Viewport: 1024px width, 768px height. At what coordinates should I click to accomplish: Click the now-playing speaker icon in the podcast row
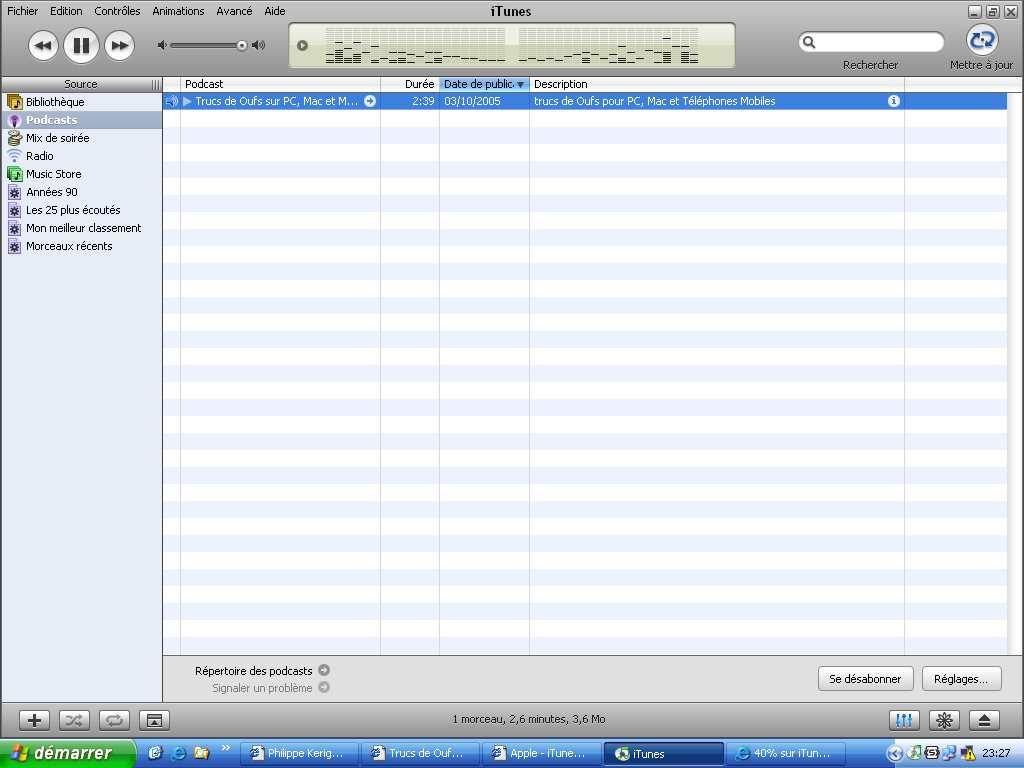click(x=171, y=101)
